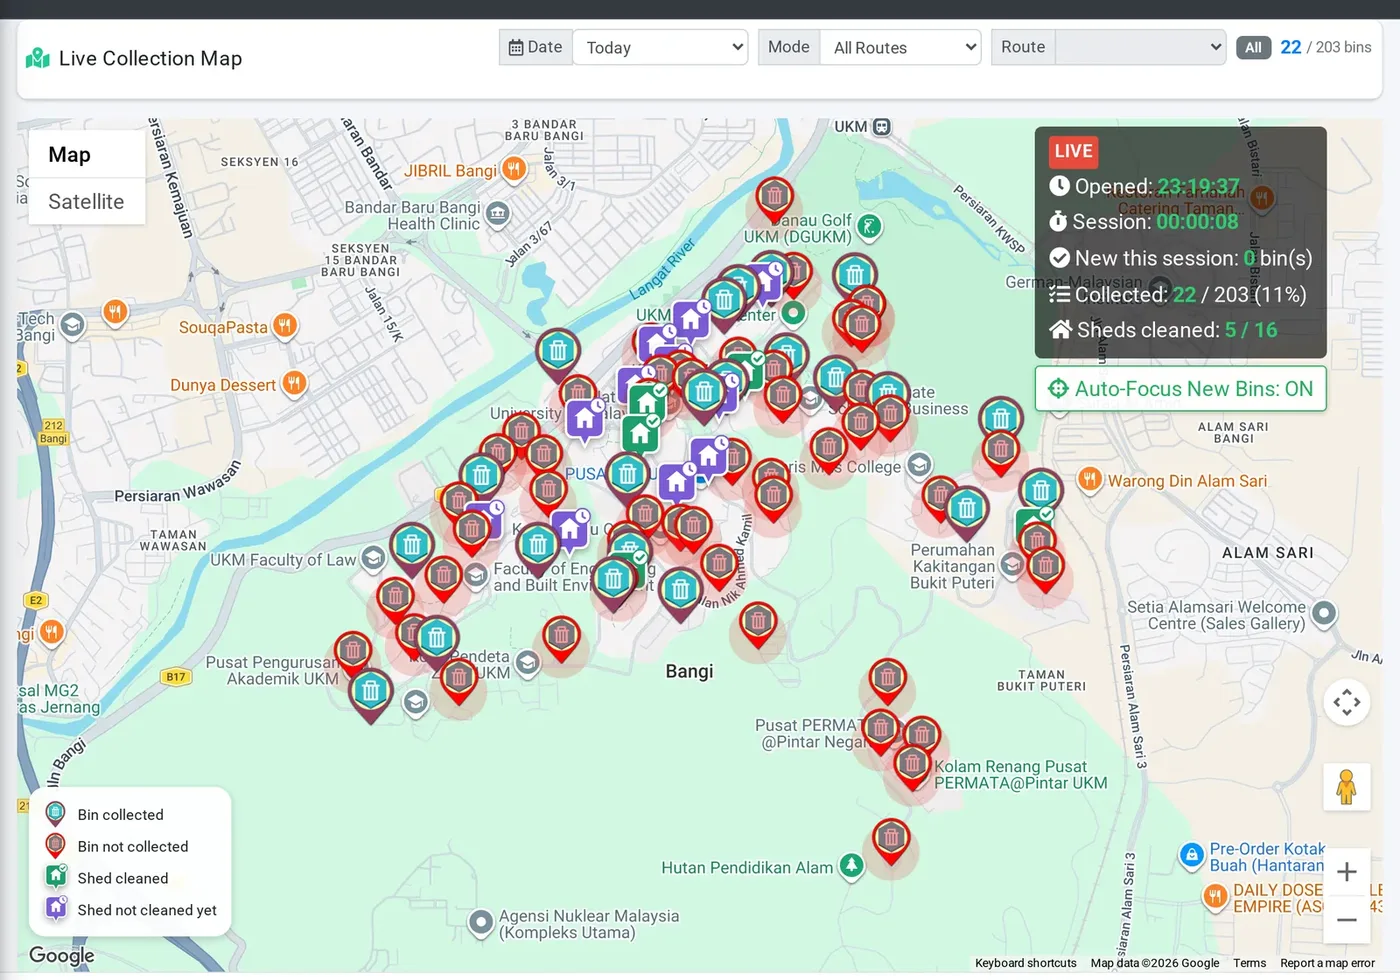
Task: Click the Warong Din Alam Sari pin
Action: [x=1090, y=479]
